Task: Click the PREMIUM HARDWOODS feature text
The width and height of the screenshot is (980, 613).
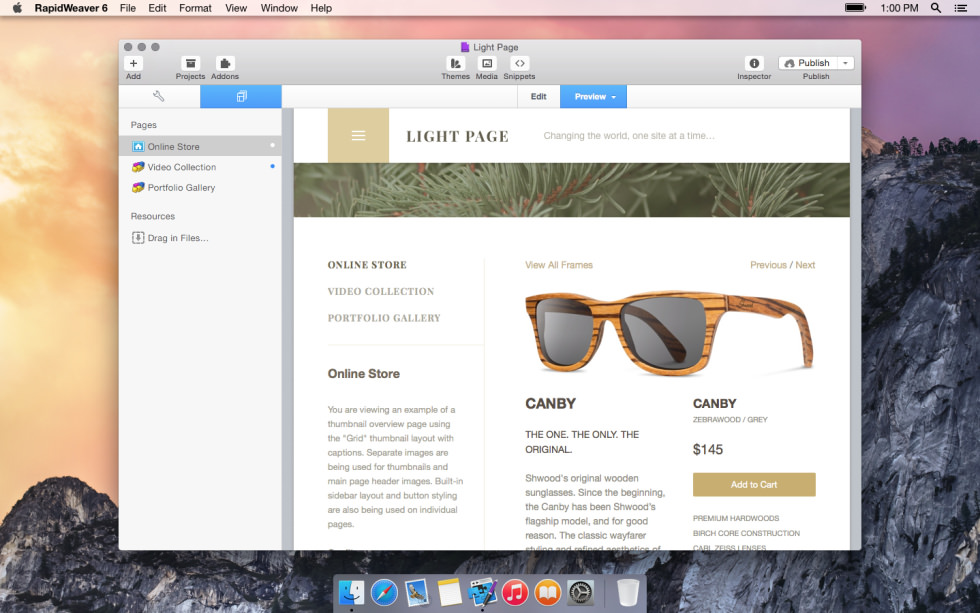Action: click(x=736, y=518)
